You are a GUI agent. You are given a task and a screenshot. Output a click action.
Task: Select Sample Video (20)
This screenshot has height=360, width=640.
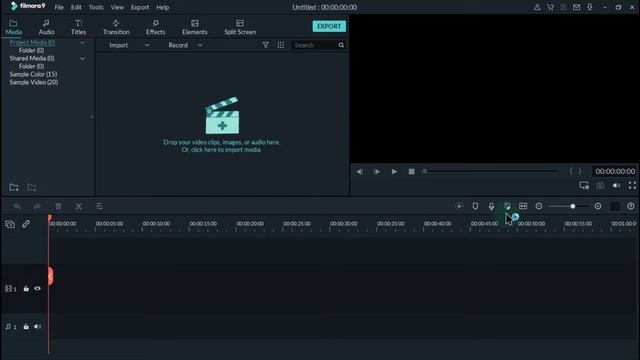(x=33, y=82)
